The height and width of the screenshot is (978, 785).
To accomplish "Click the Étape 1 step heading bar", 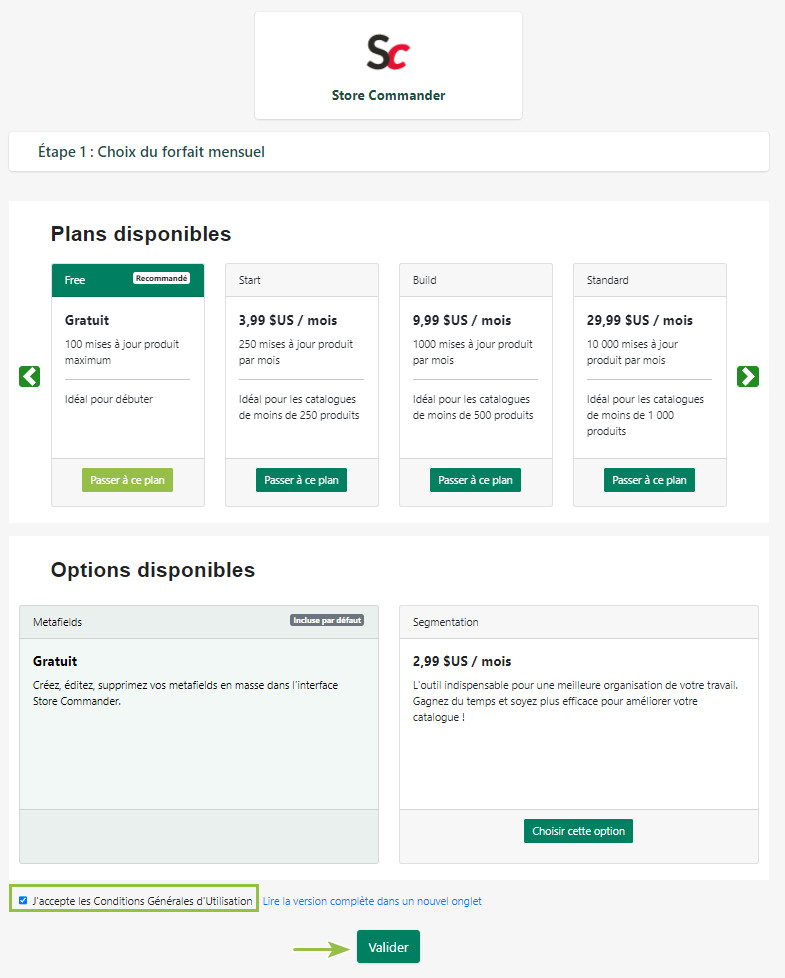I will 388,152.
